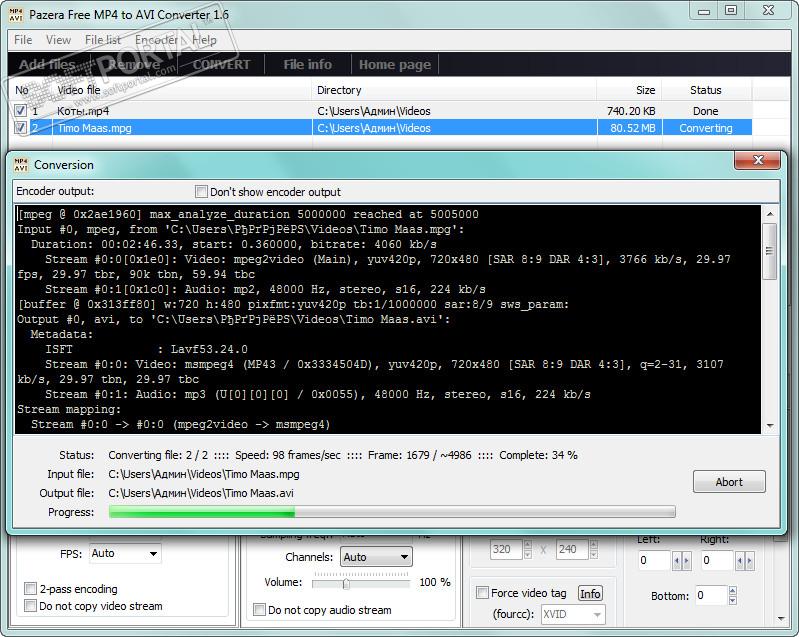The width and height of the screenshot is (799, 637).
Task: Uncheck the Коты.mp4 file checkbox
Action: (20, 111)
